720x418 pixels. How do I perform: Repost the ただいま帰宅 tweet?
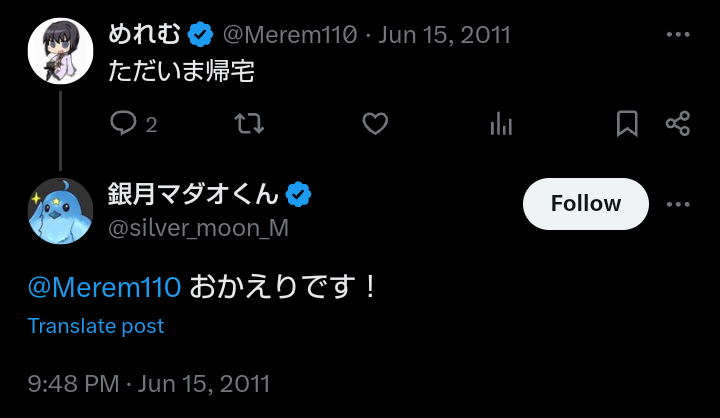click(248, 124)
